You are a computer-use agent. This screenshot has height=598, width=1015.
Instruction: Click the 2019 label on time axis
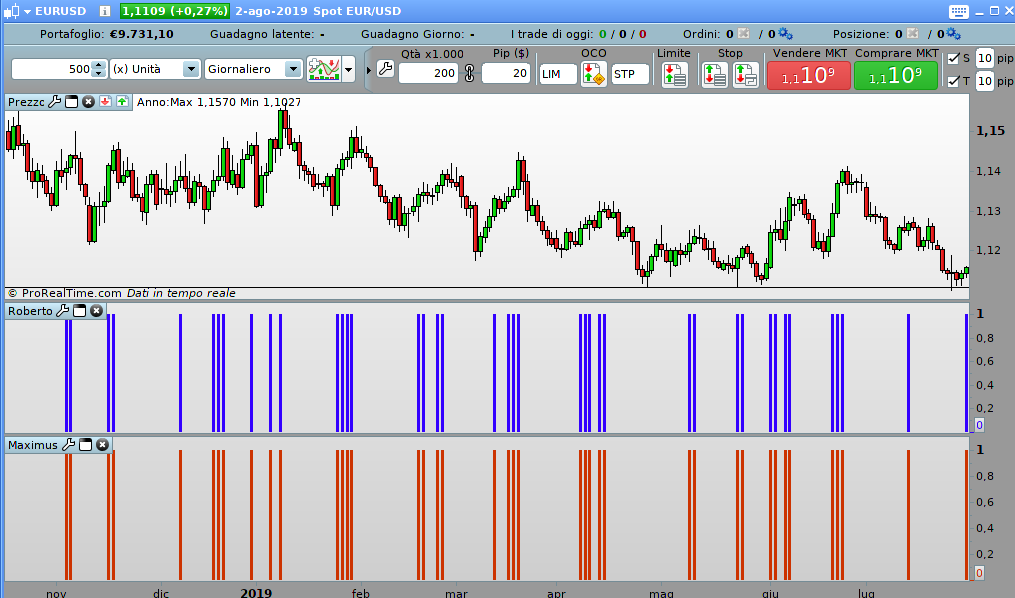click(x=256, y=592)
